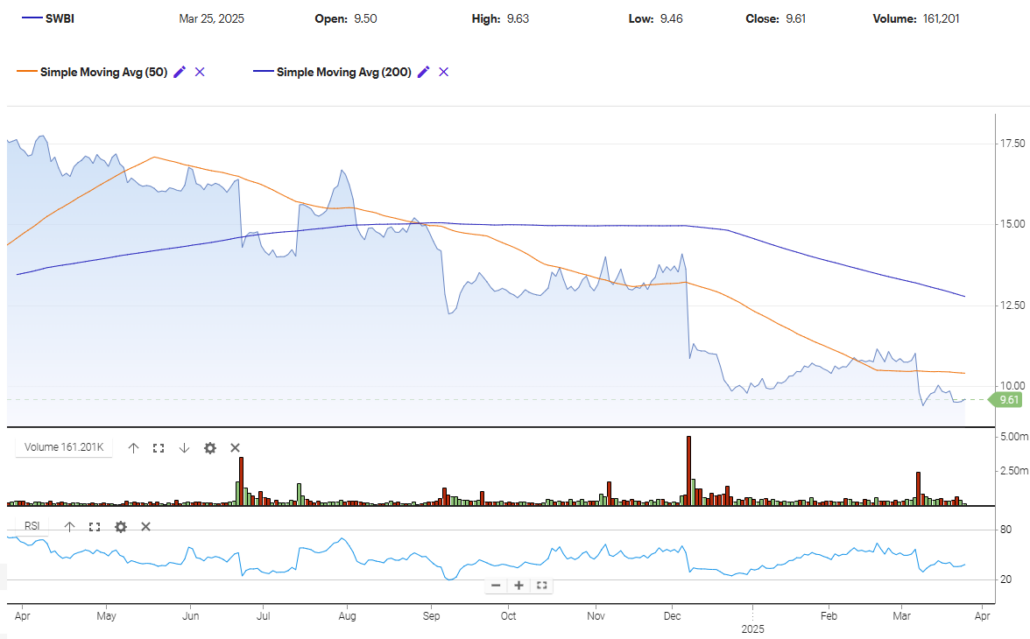Image resolution: width=1030 pixels, height=639 pixels.
Task: Click the Feb label on time axis
Action: [829, 616]
